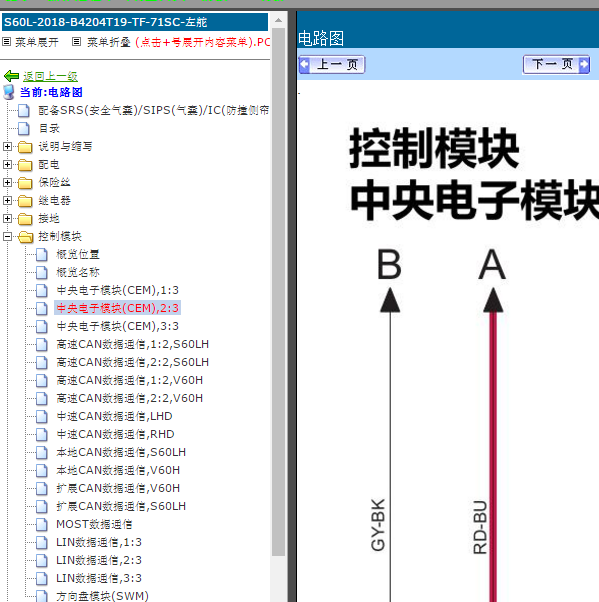Click the page icon beside 中速CAN数据通信,LHD
The height and width of the screenshot is (602, 599).
point(42,417)
